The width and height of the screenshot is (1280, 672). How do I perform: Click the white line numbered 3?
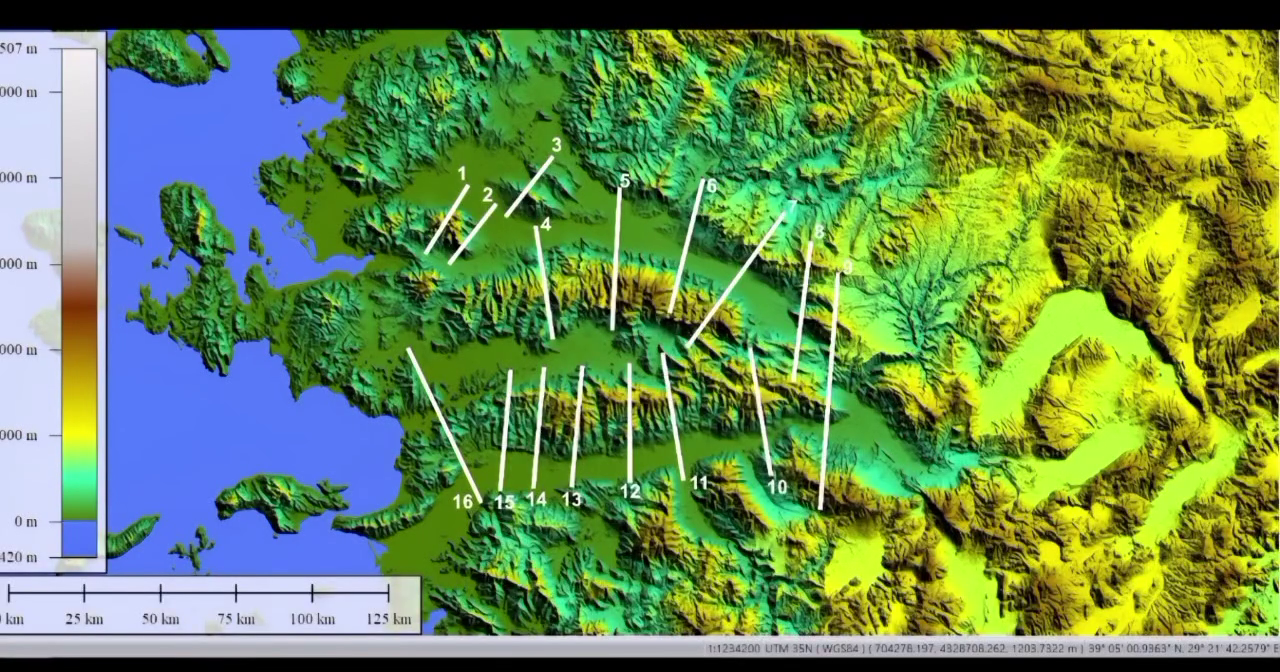[x=529, y=186]
